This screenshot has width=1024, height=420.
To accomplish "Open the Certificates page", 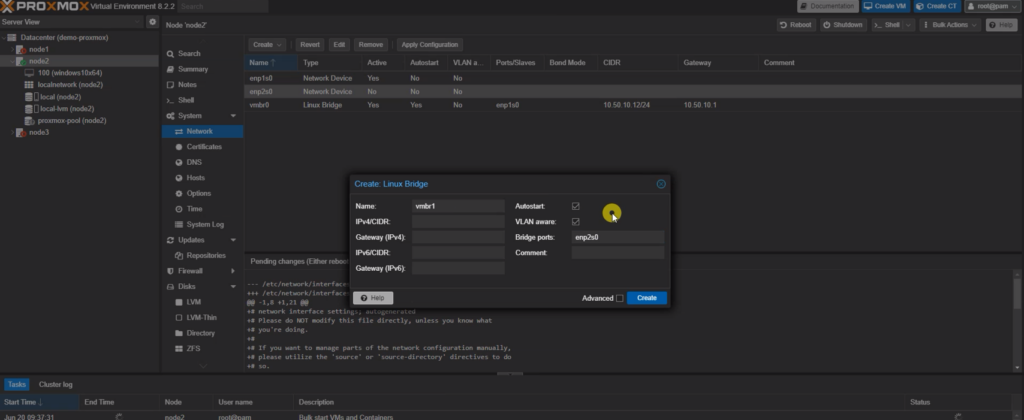I will point(204,147).
